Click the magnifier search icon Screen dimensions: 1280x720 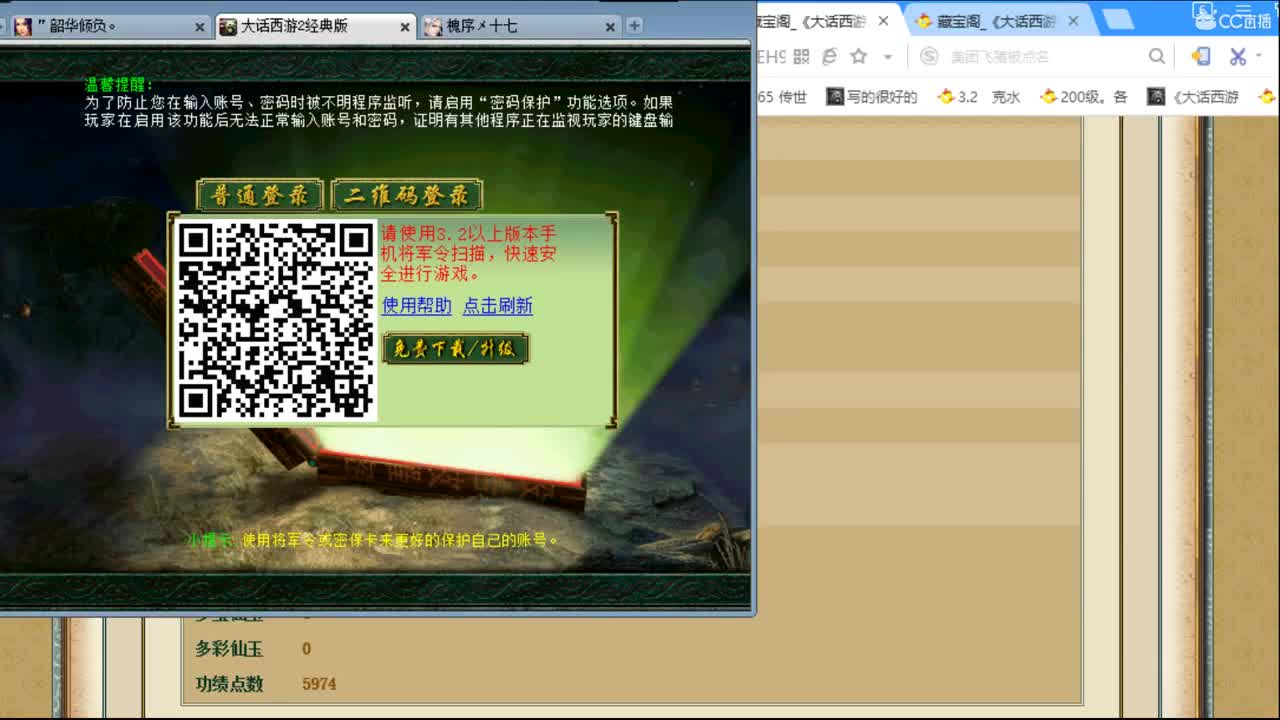pos(1157,57)
